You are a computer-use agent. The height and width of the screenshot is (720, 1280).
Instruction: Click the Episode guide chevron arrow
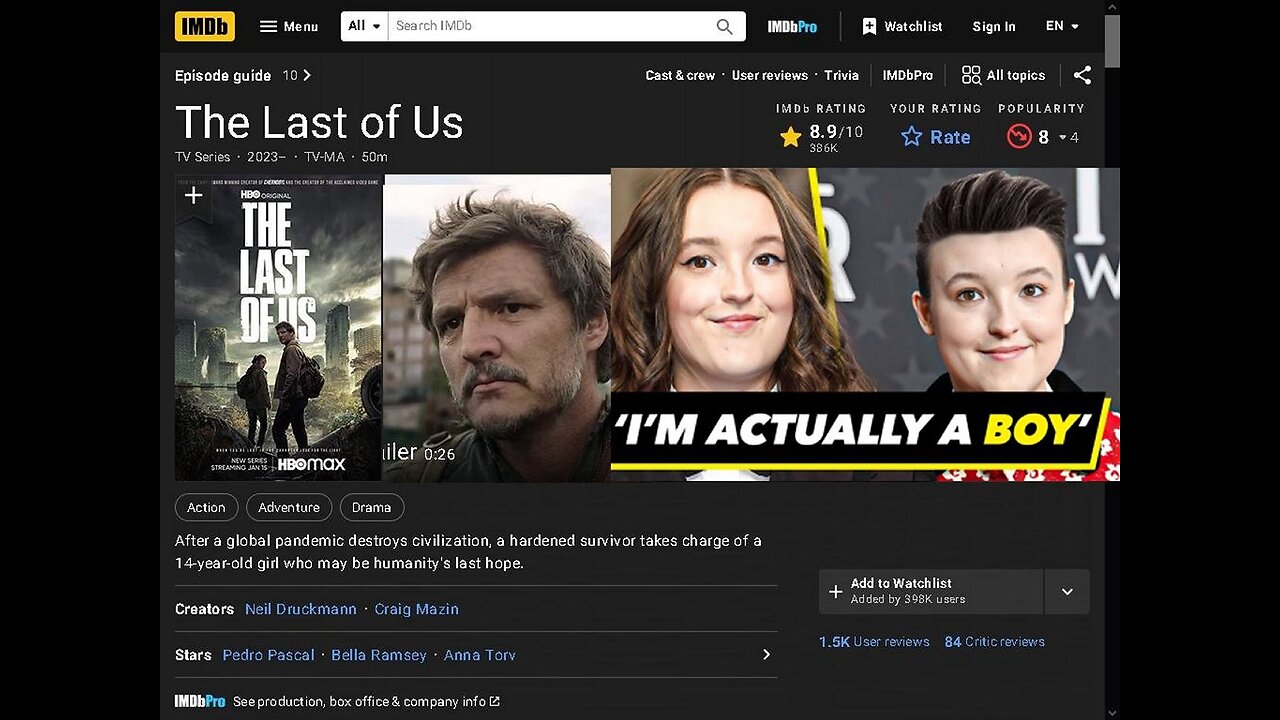pyautogui.click(x=306, y=75)
